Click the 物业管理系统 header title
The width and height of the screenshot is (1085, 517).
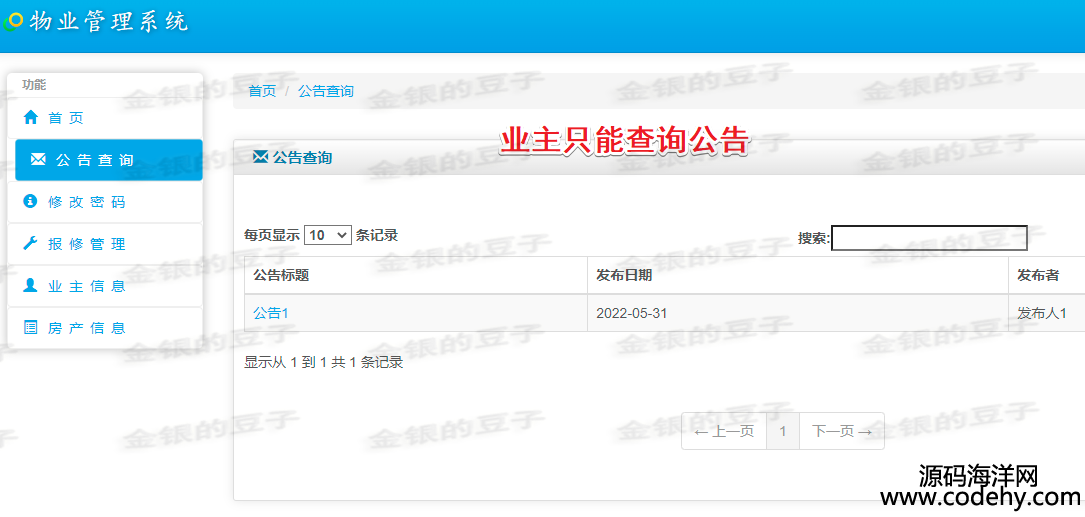click(109, 21)
